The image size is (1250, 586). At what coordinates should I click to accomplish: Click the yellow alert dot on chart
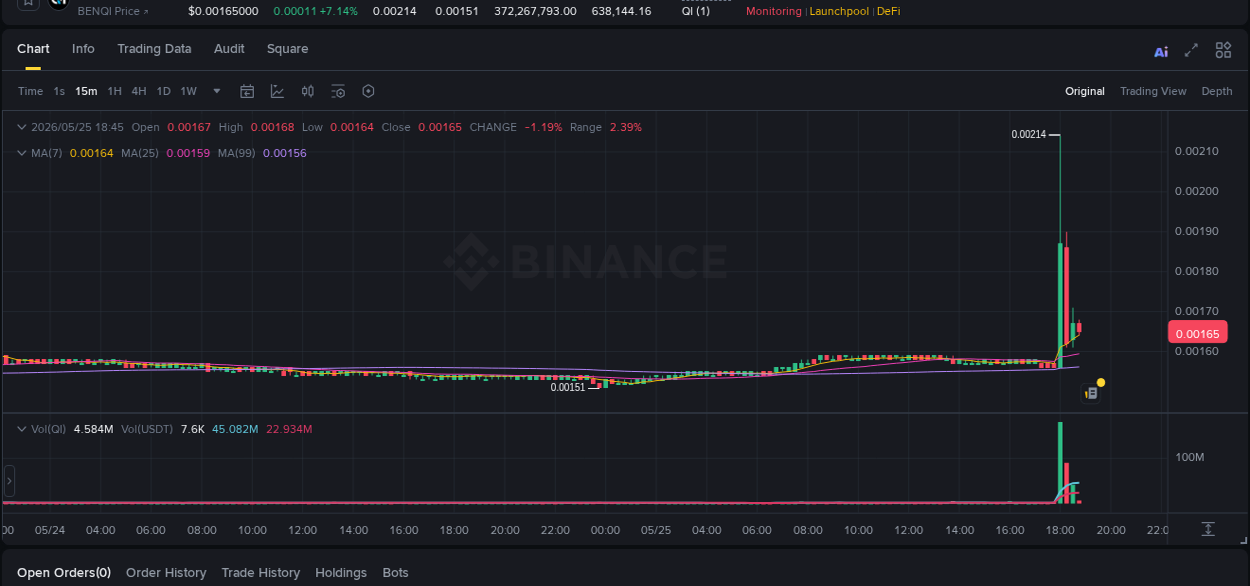[1101, 382]
